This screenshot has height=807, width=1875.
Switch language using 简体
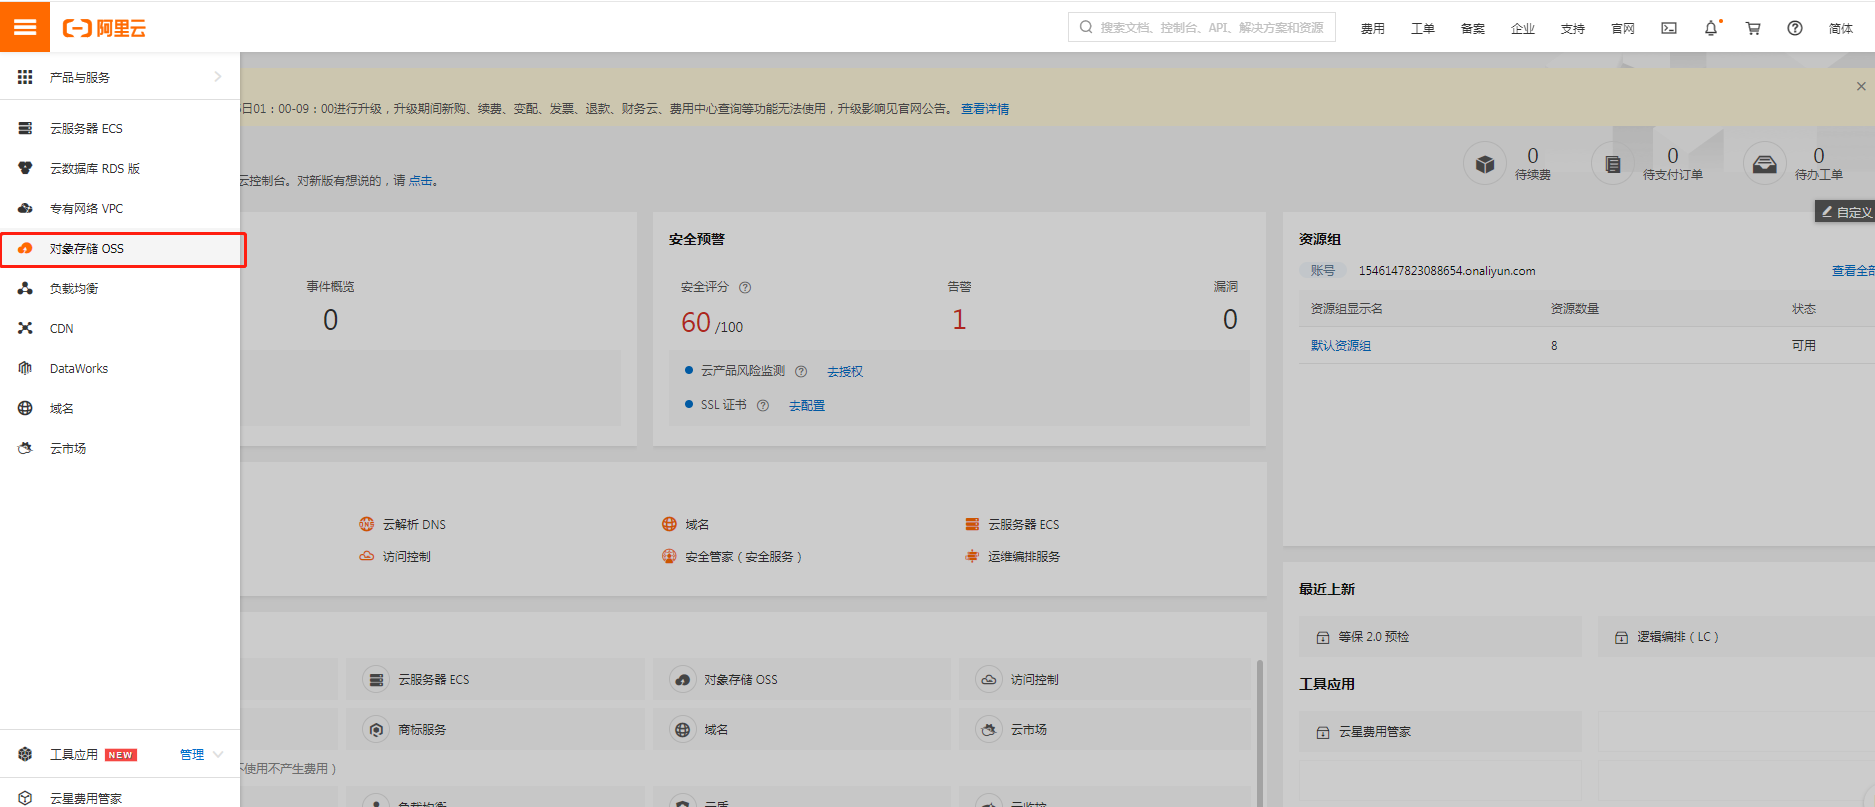pyautogui.click(x=1841, y=28)
